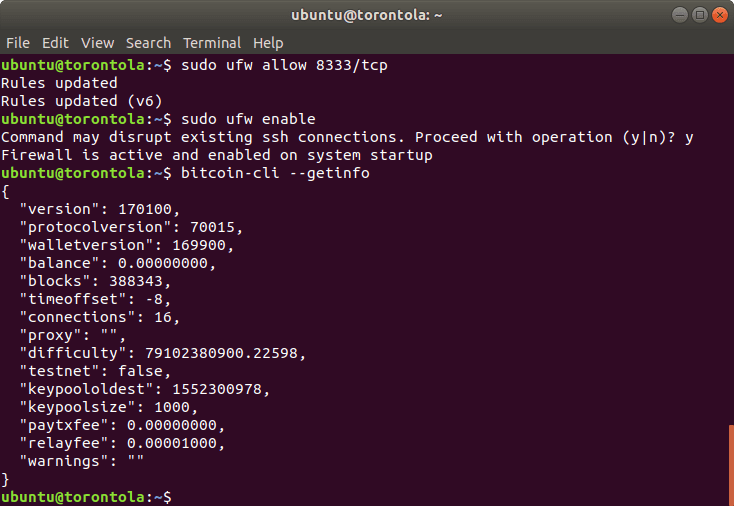Click the "sudo ufw enable" command text
This screenshot has width=734, height=506.
[x=248, y=119]
